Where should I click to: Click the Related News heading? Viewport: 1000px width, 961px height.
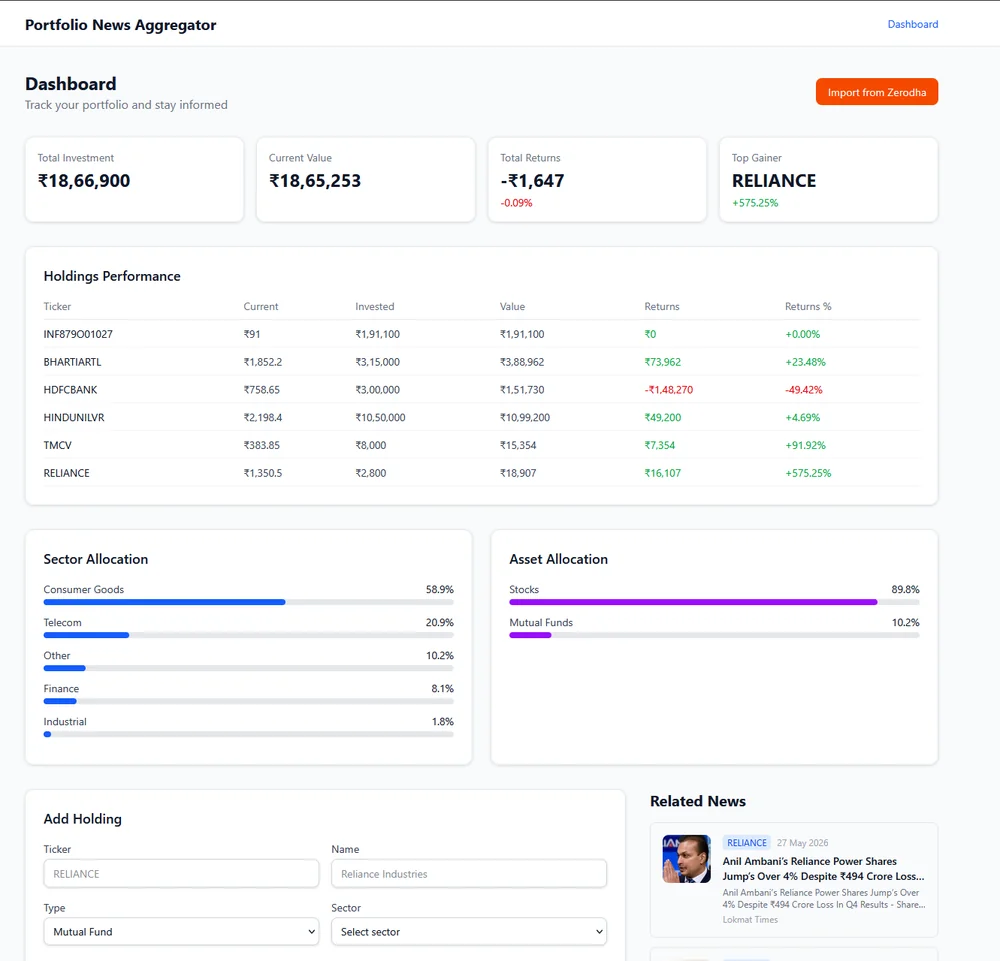point(698,801)
